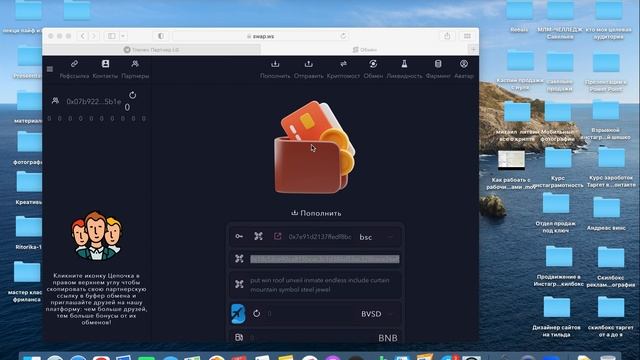Click the privacy shield icon in Safari

(x=161, y=36)
